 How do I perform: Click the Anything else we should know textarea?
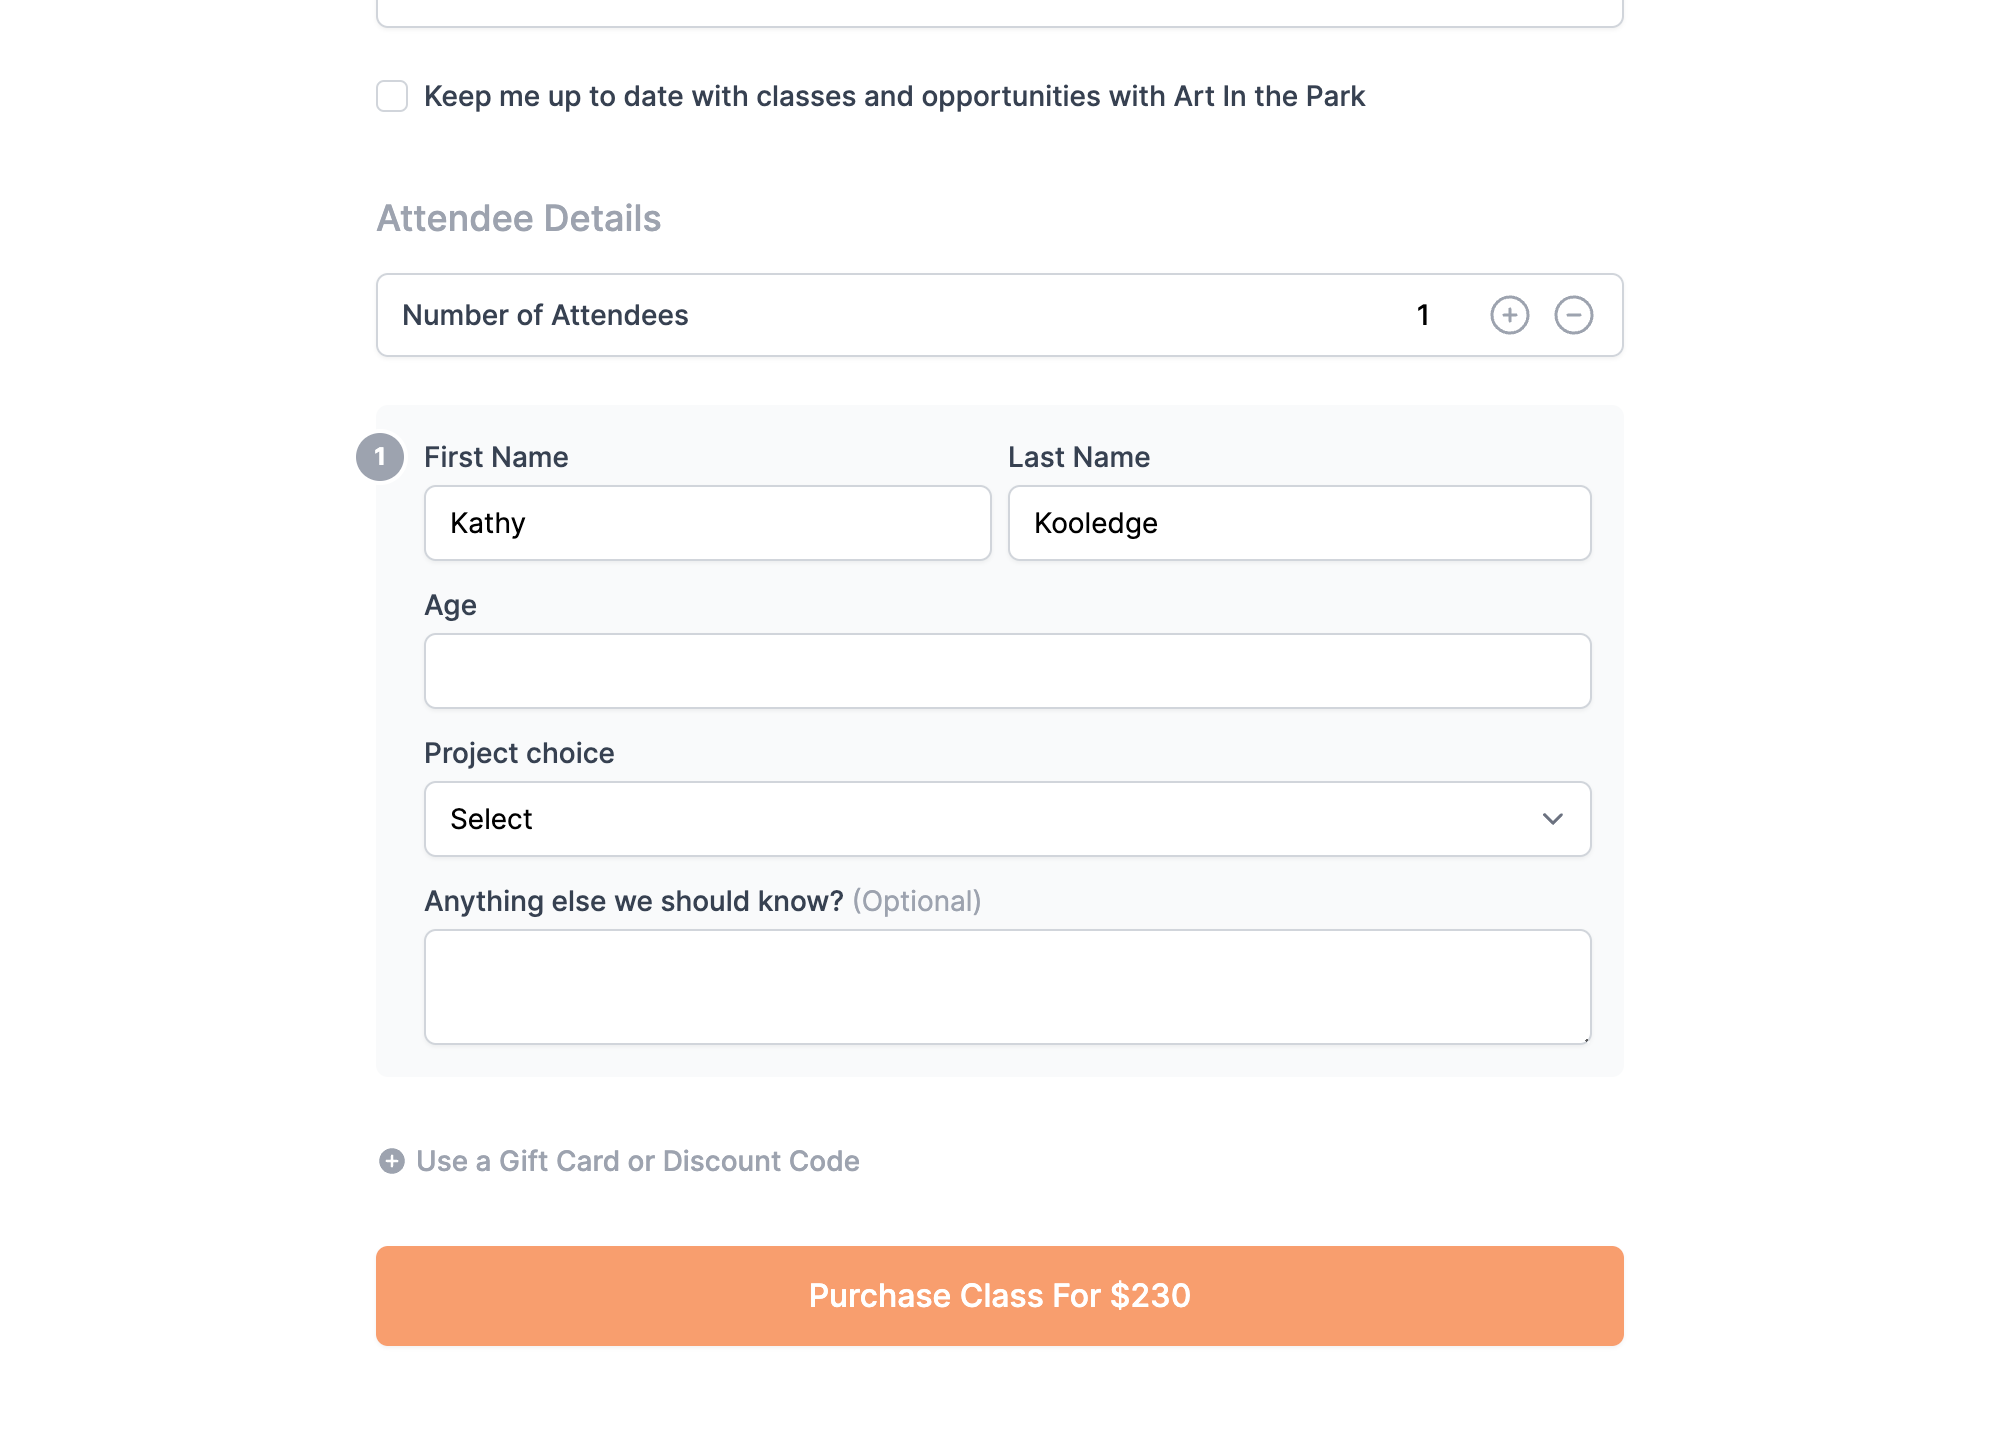point(1007,986)
